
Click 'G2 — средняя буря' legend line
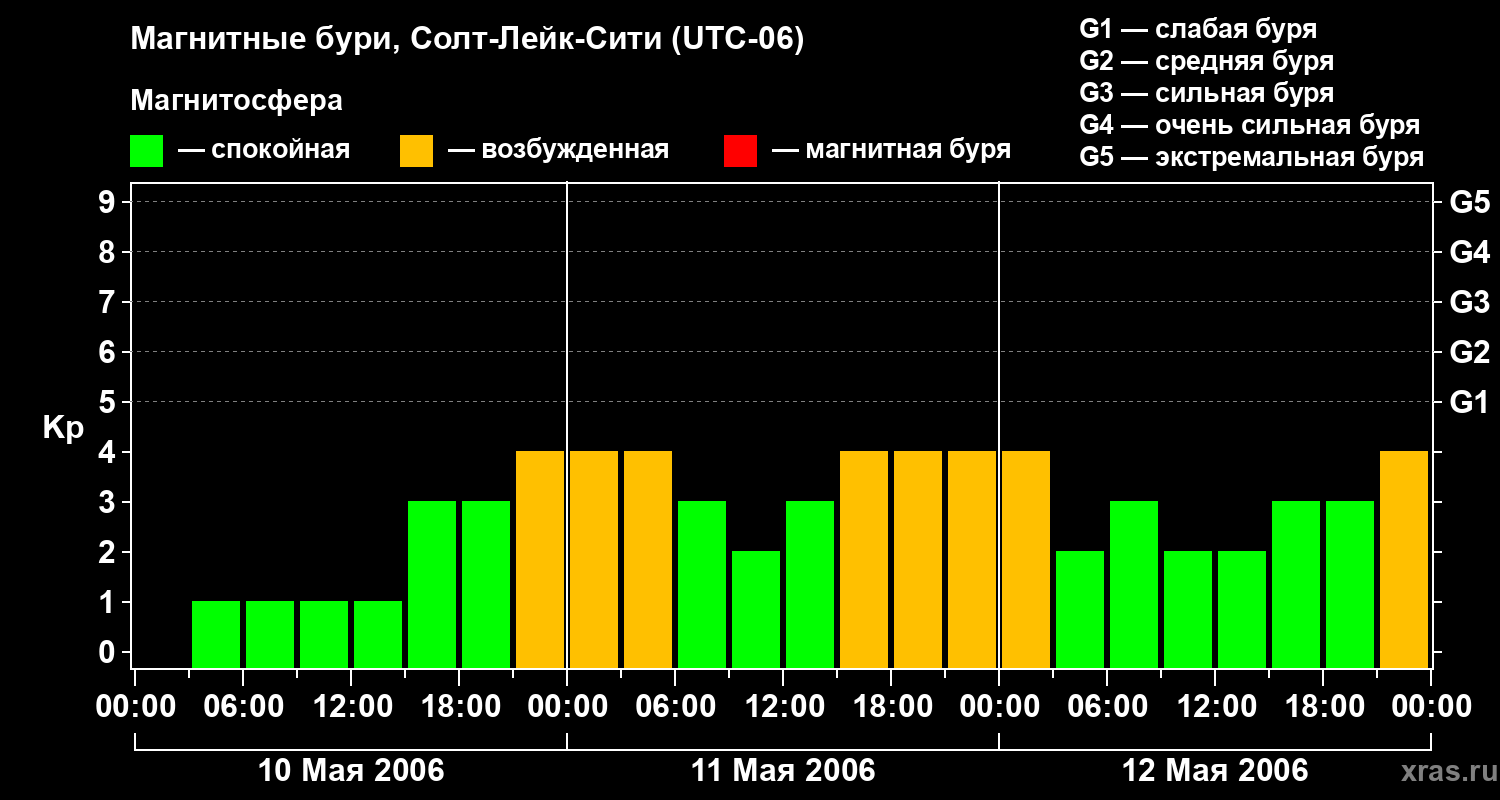click(x=1206, y=61)
